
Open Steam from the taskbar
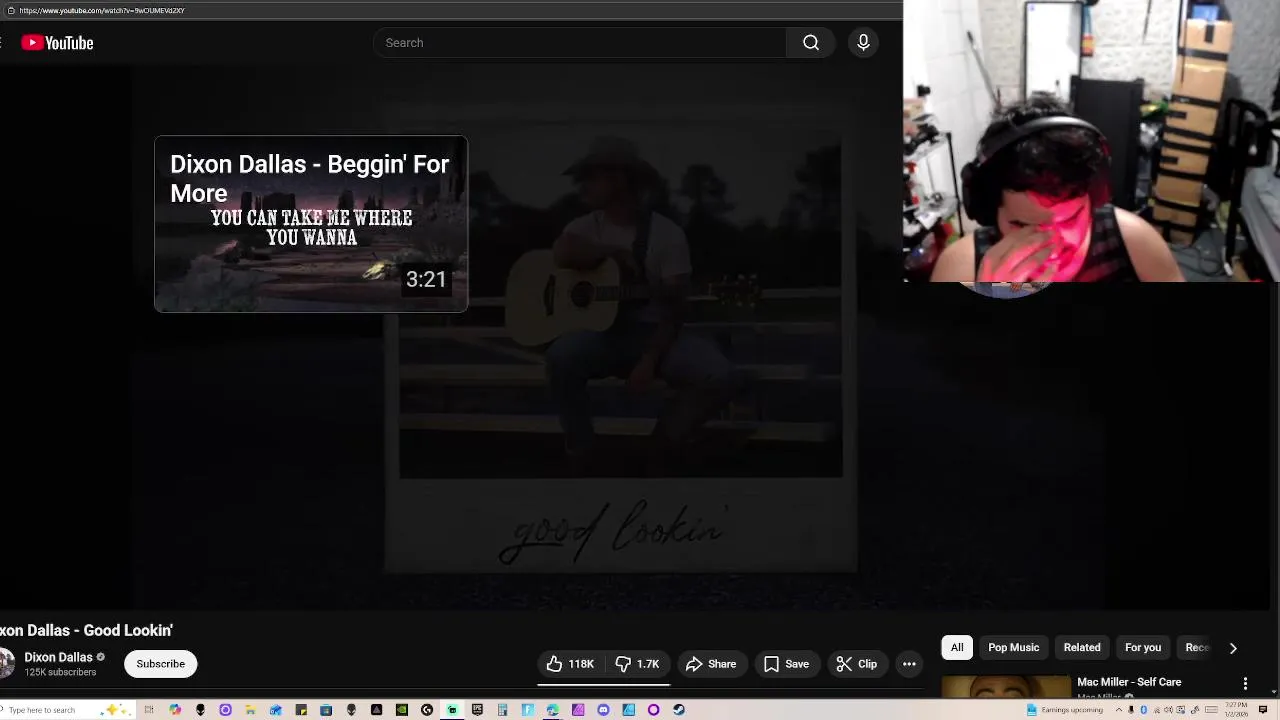(x=679, y=710)
